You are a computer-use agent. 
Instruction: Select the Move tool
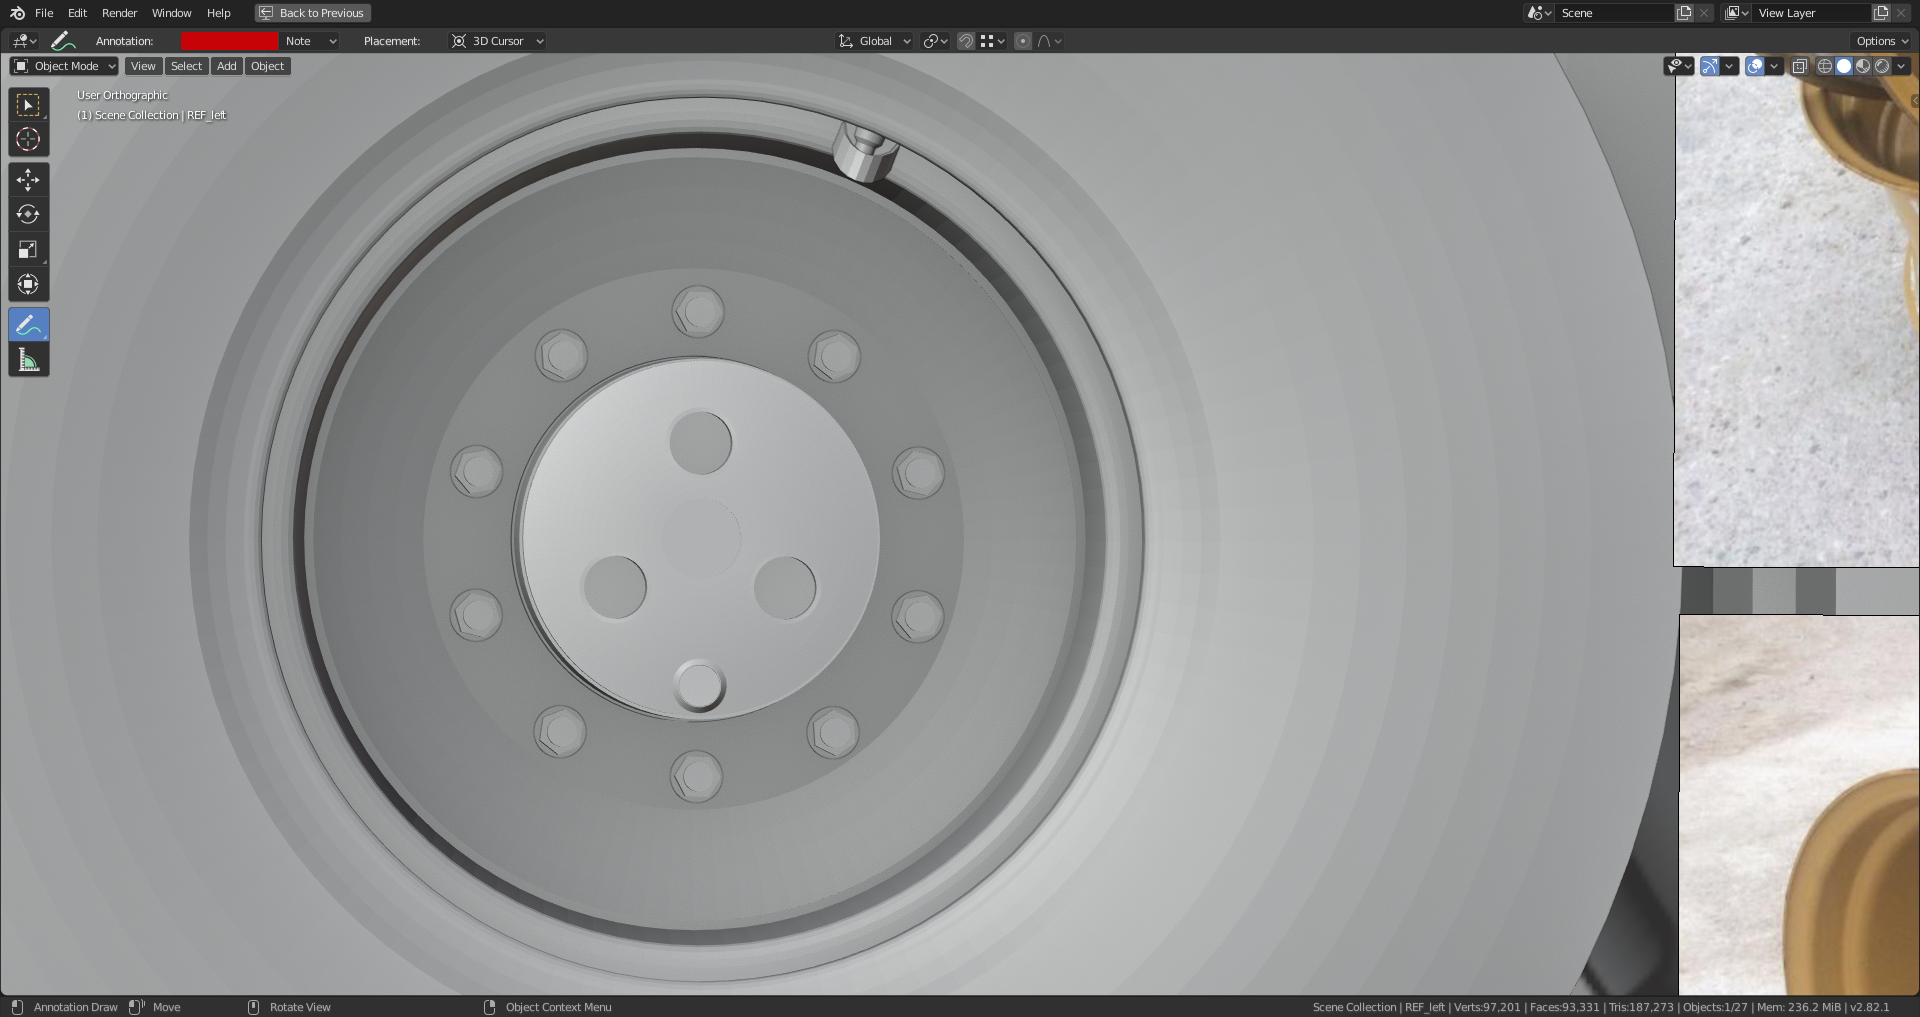point(28,180)
